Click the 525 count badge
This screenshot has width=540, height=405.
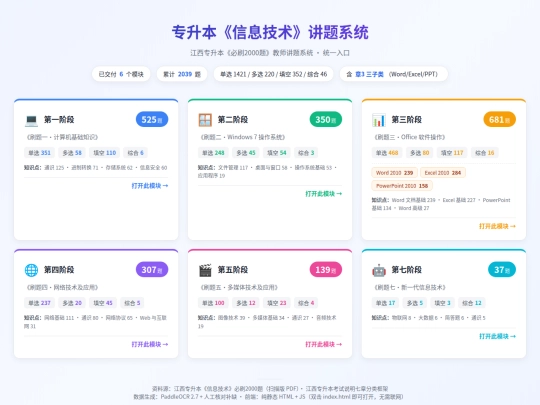coord(152,120)
